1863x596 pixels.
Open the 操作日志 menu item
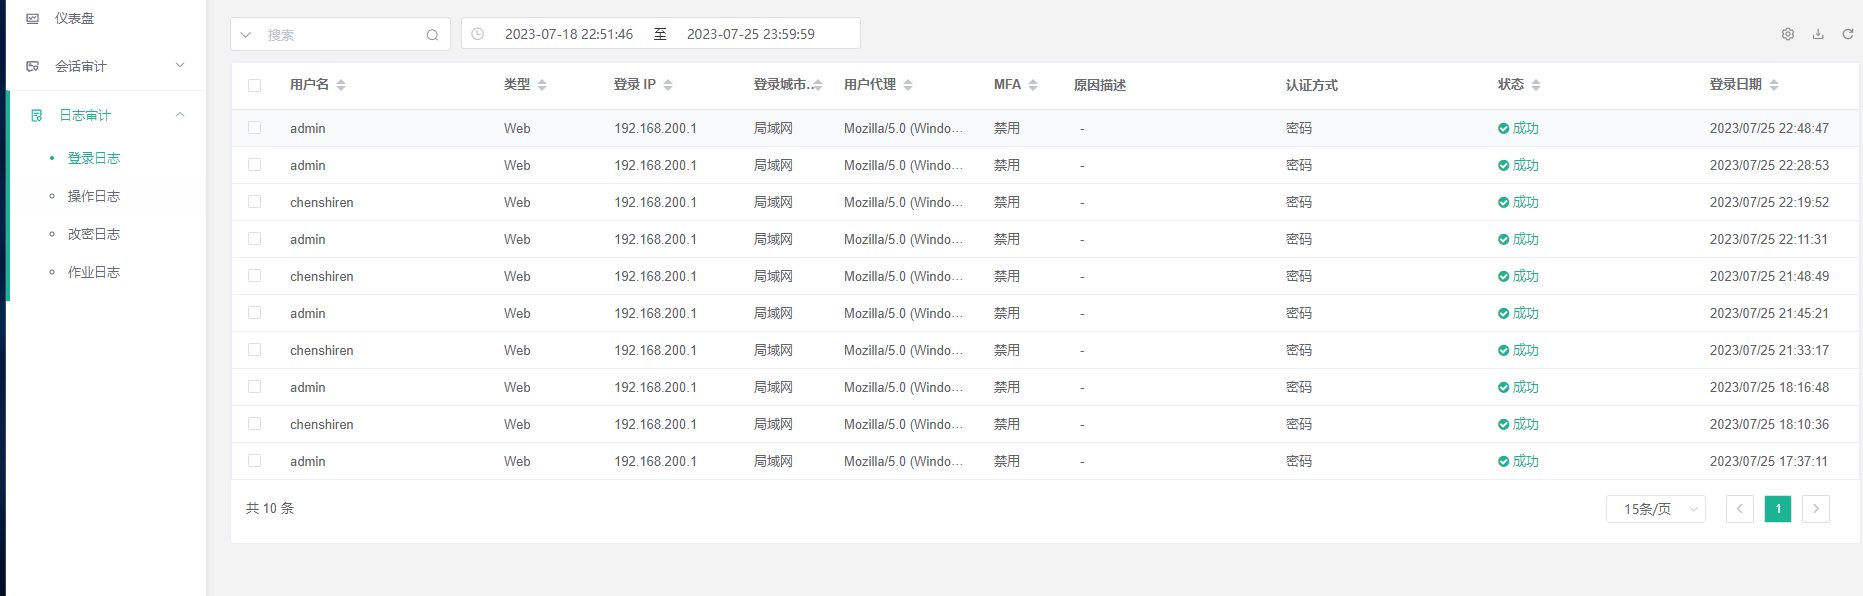94,196
